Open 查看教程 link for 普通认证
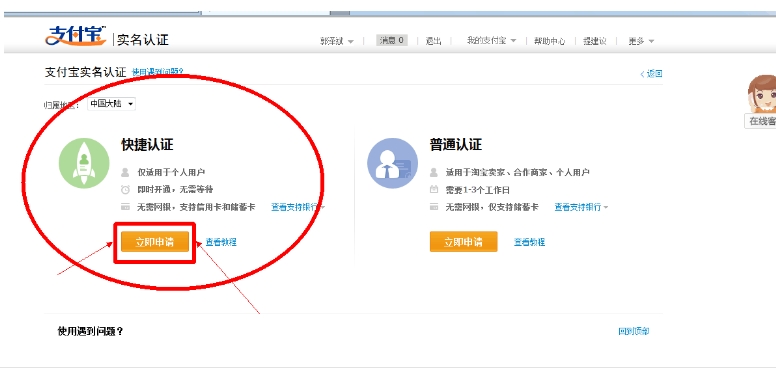Viewport: 776px width, 368px height. [529, 242]
